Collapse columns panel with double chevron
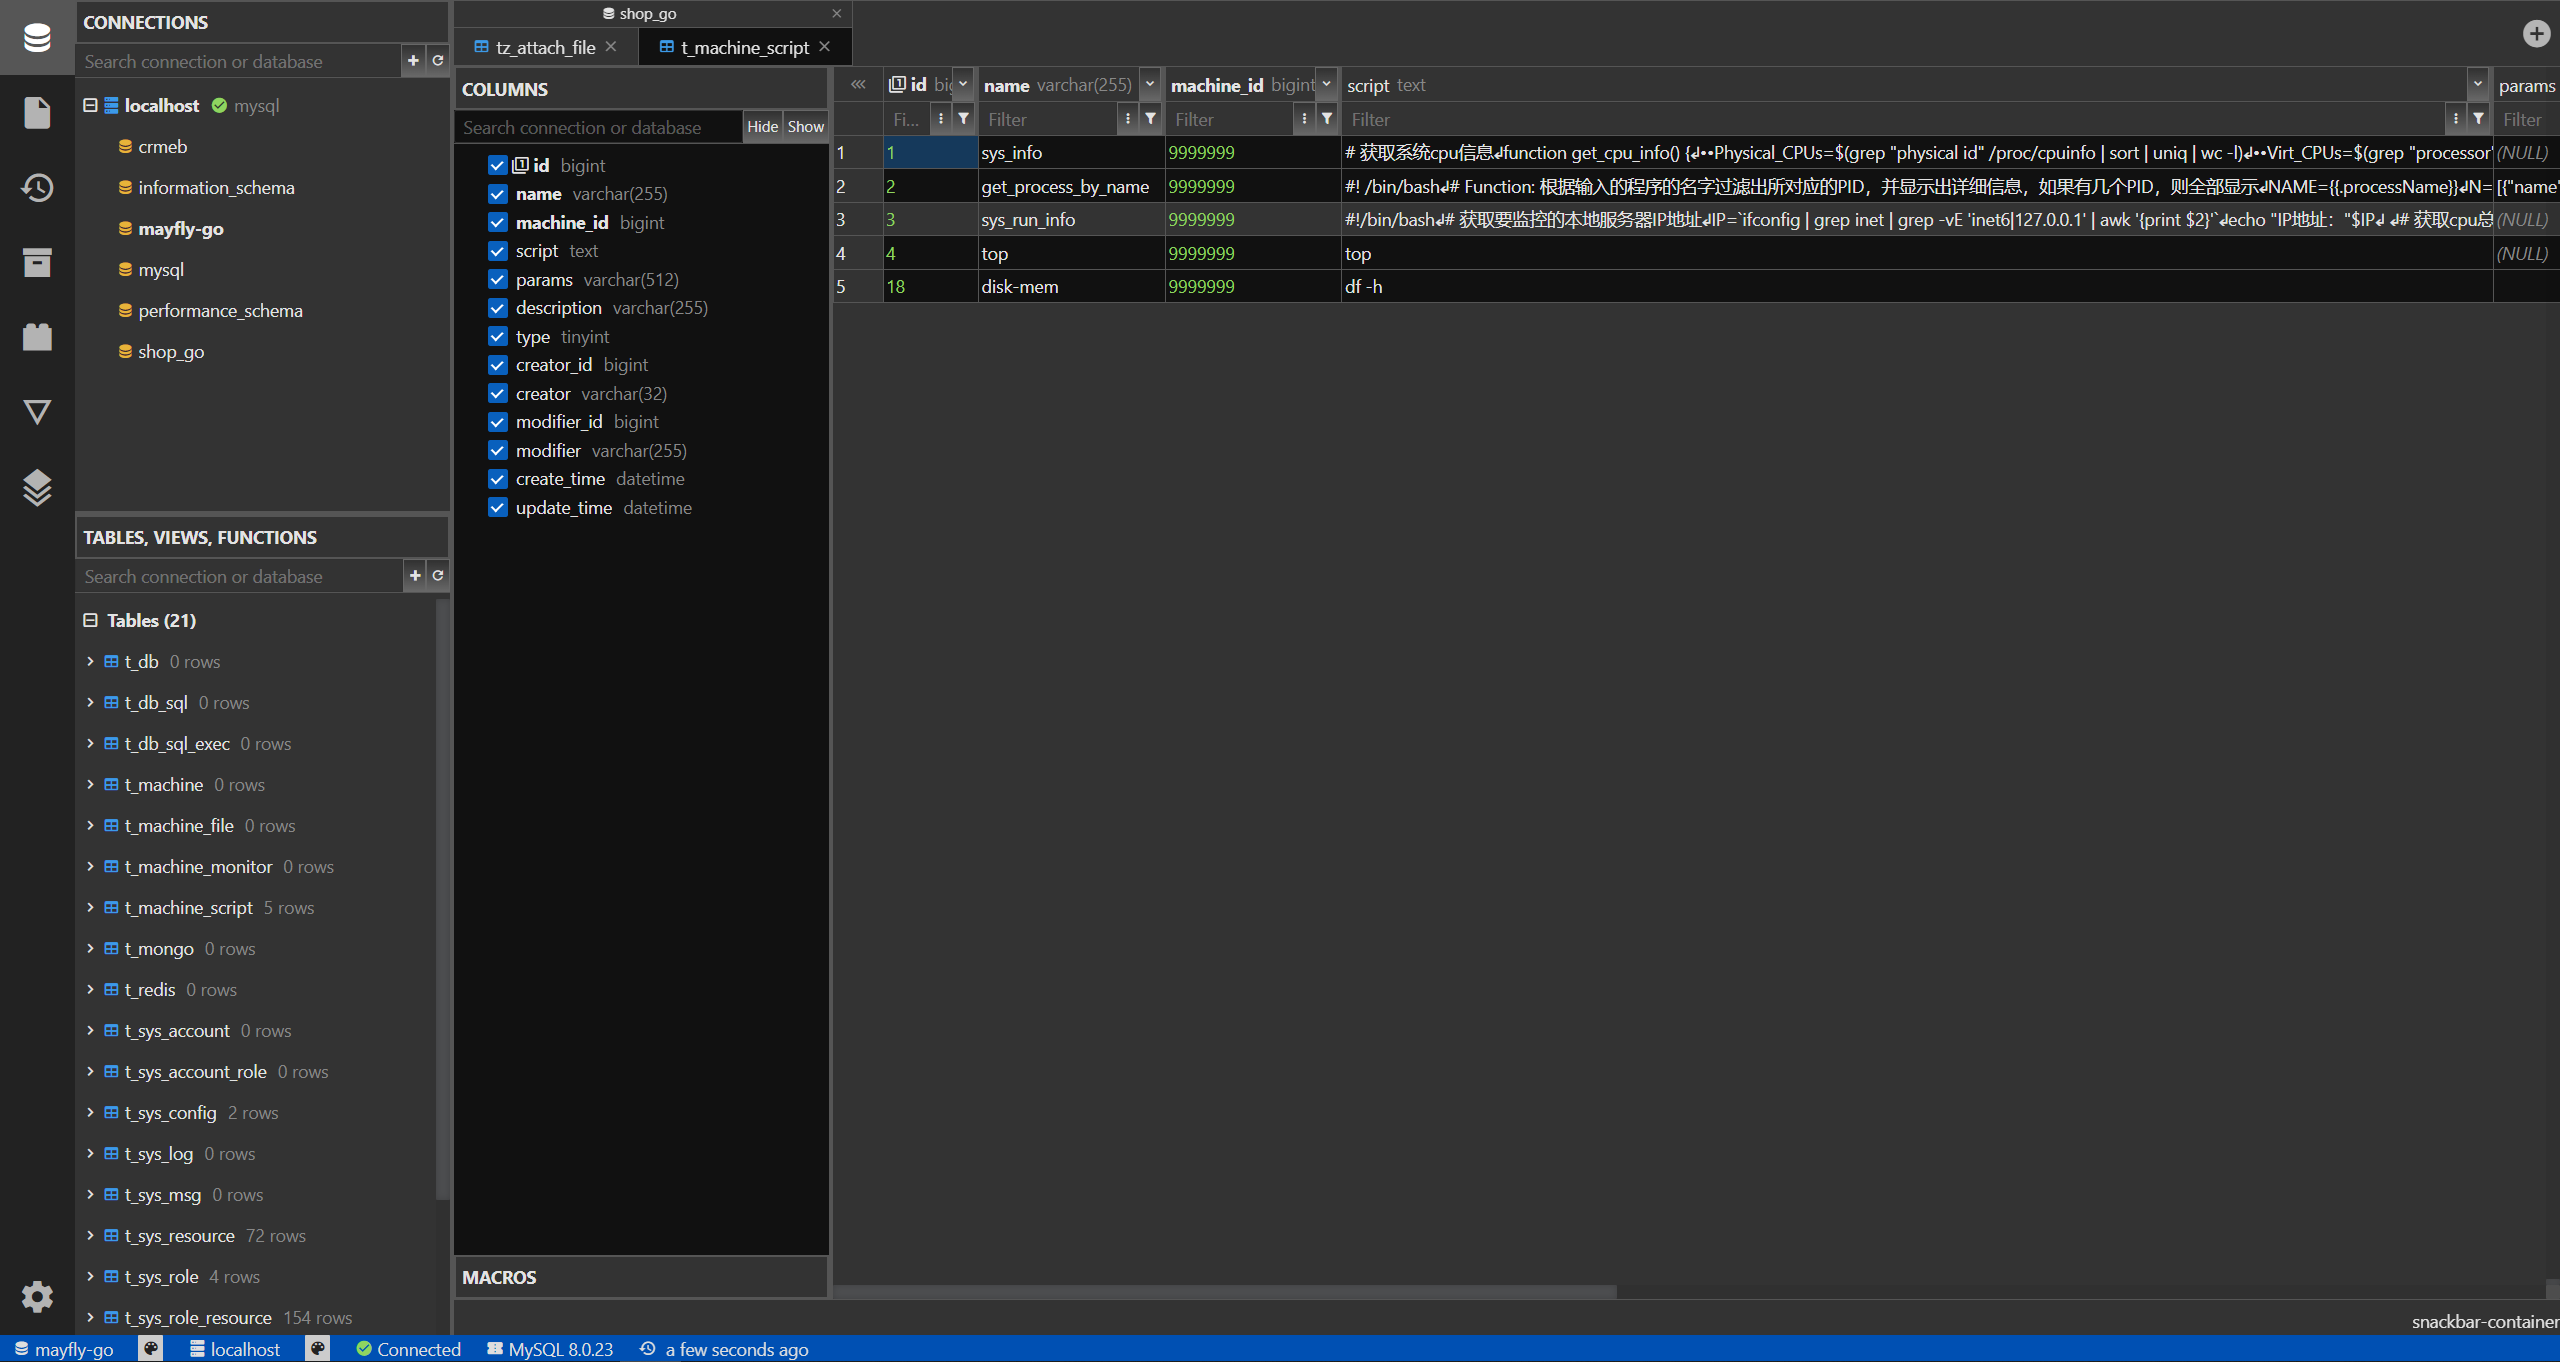The width and height of the screenshot is (2560, 1362). pyautogui.click(x=858, y=85)
